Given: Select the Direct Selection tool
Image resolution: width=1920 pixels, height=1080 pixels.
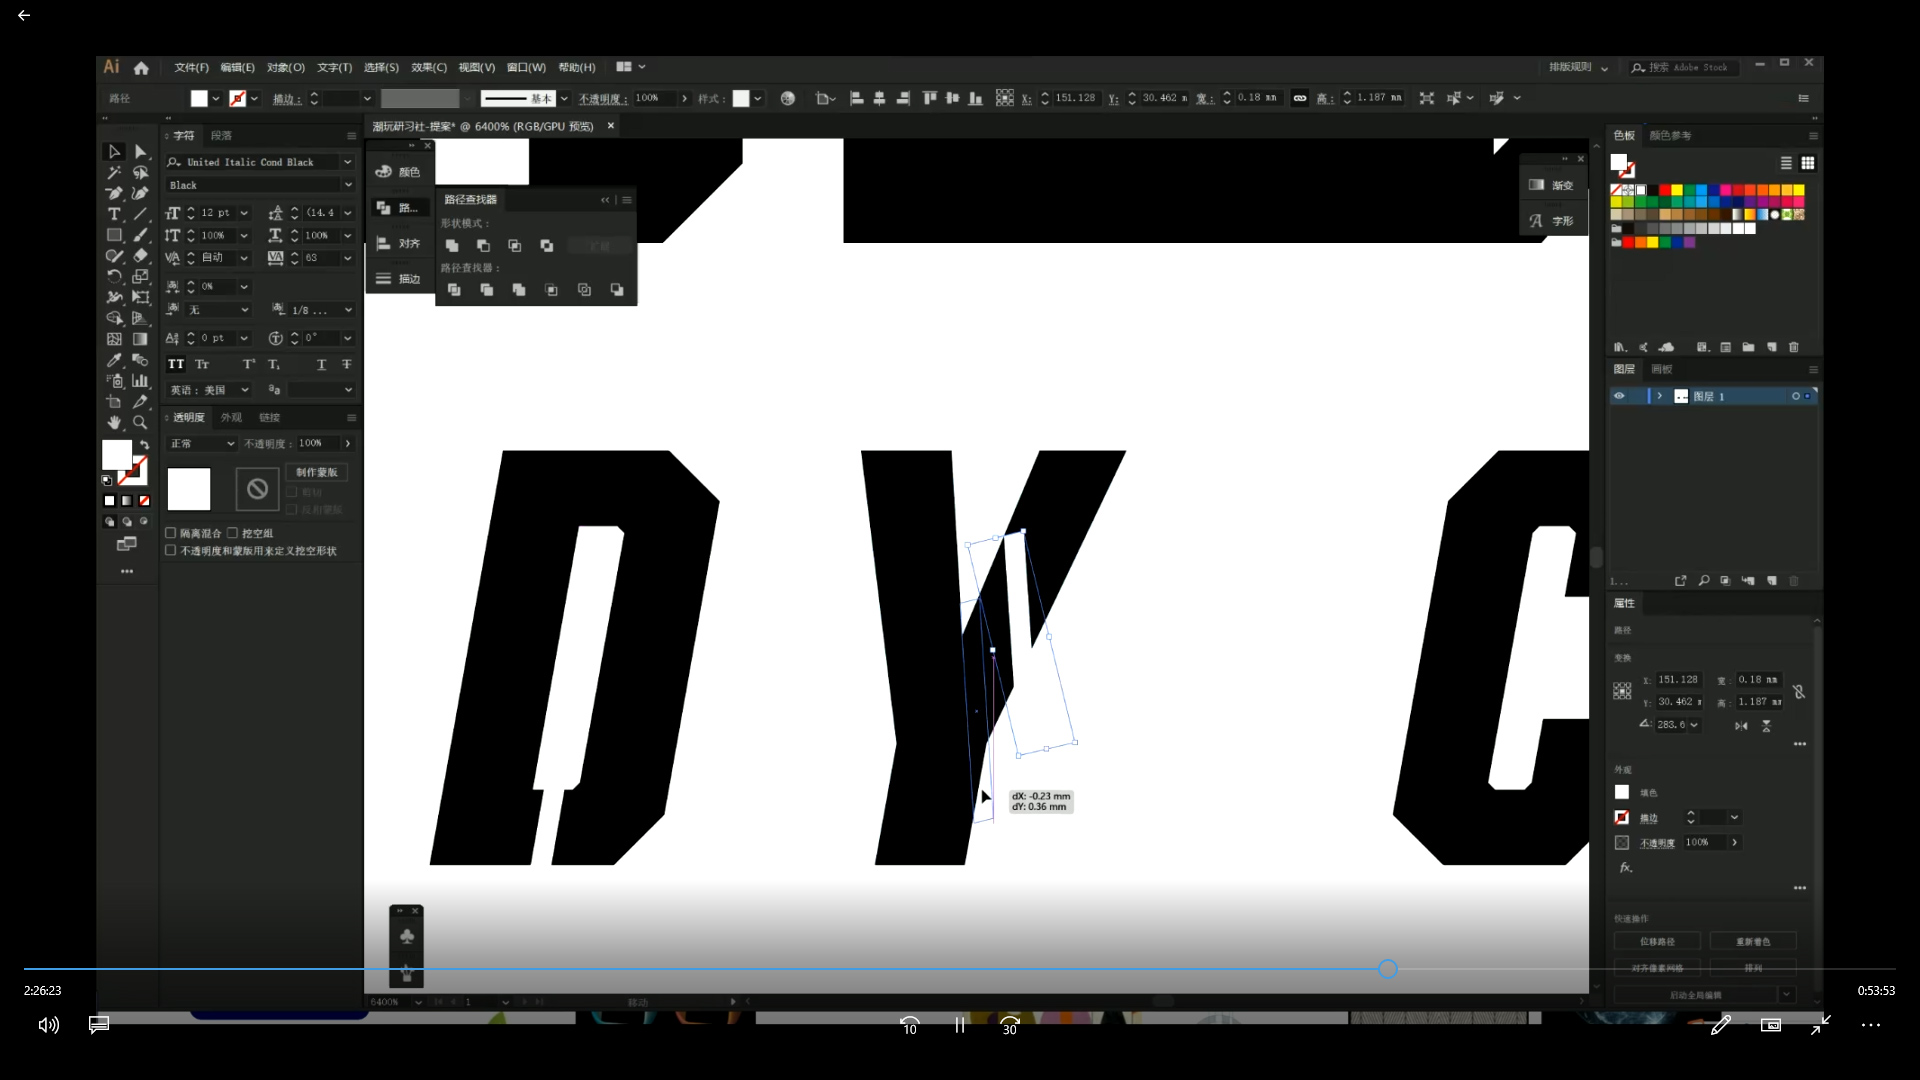Looking at the screenshot, I should click(140, 152).
